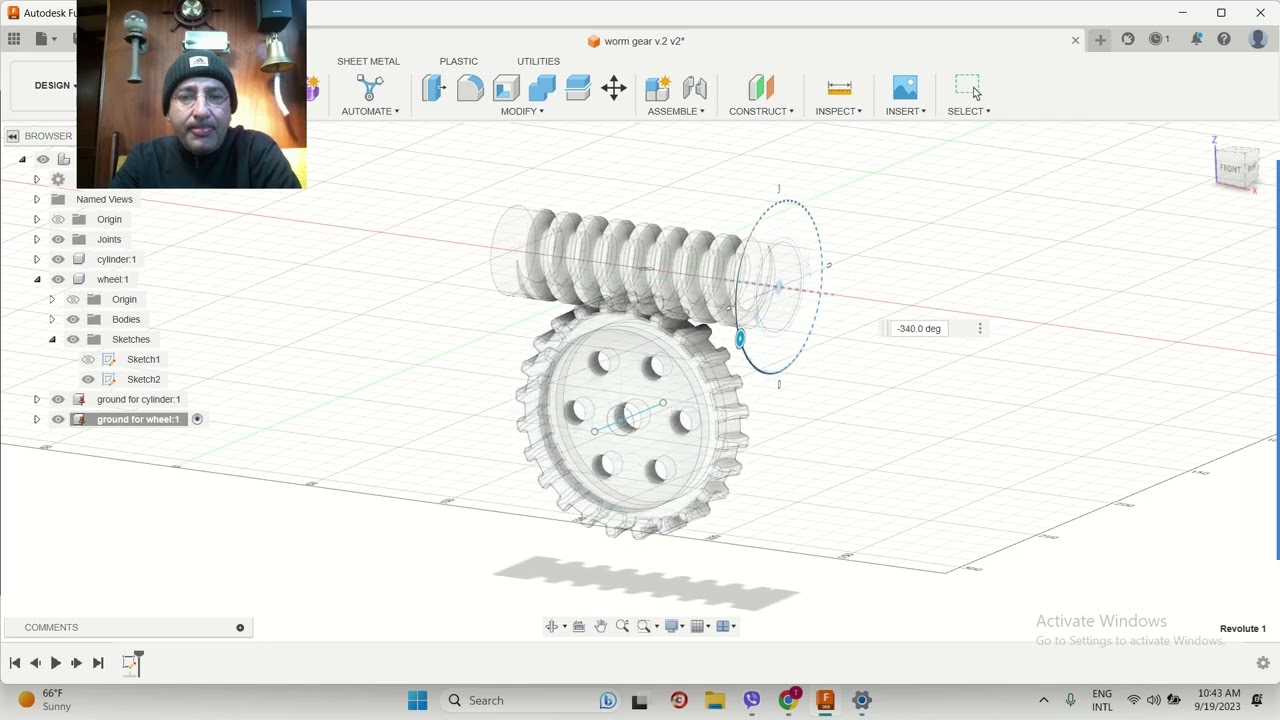Viewport: 1280px width, 720px height.
Task: Select the Offset Face modify tool
Action: [578, 88]
